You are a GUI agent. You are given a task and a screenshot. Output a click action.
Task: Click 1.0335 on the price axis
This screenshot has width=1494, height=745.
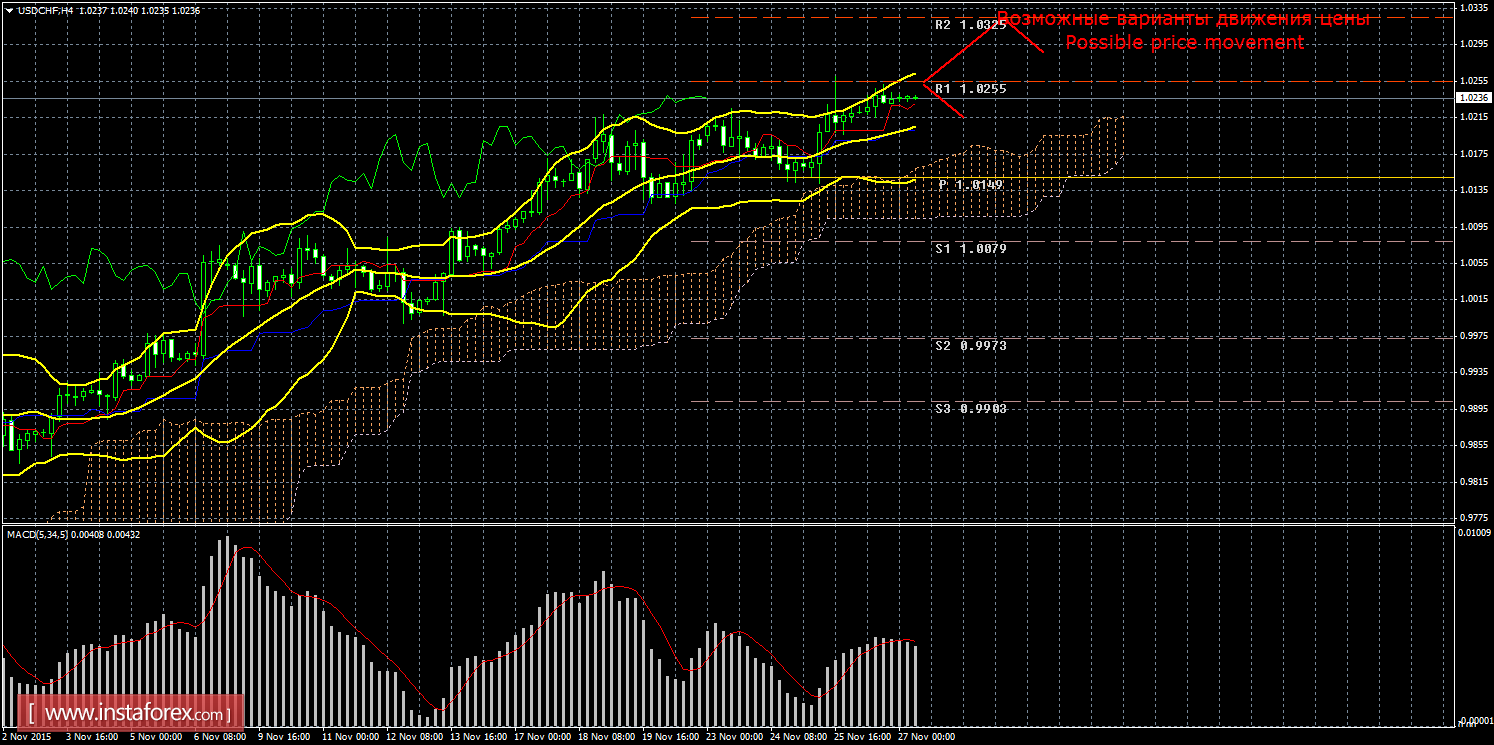pyautogui.click(x=1474, y=7)
